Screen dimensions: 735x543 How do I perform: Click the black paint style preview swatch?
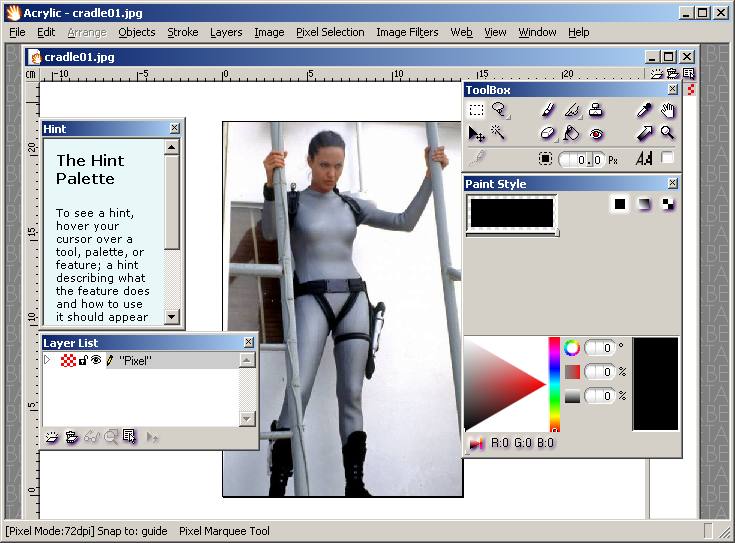click(511, 213)
